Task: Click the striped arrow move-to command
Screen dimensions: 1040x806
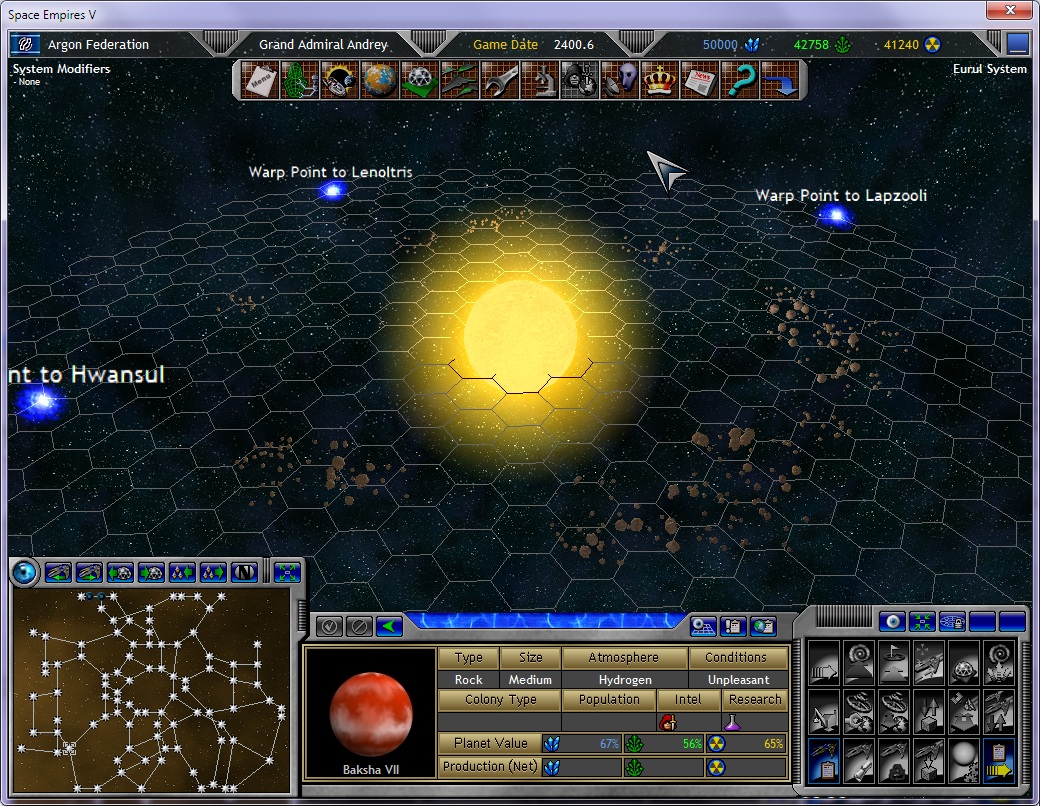Action: [x=824, y=663]
